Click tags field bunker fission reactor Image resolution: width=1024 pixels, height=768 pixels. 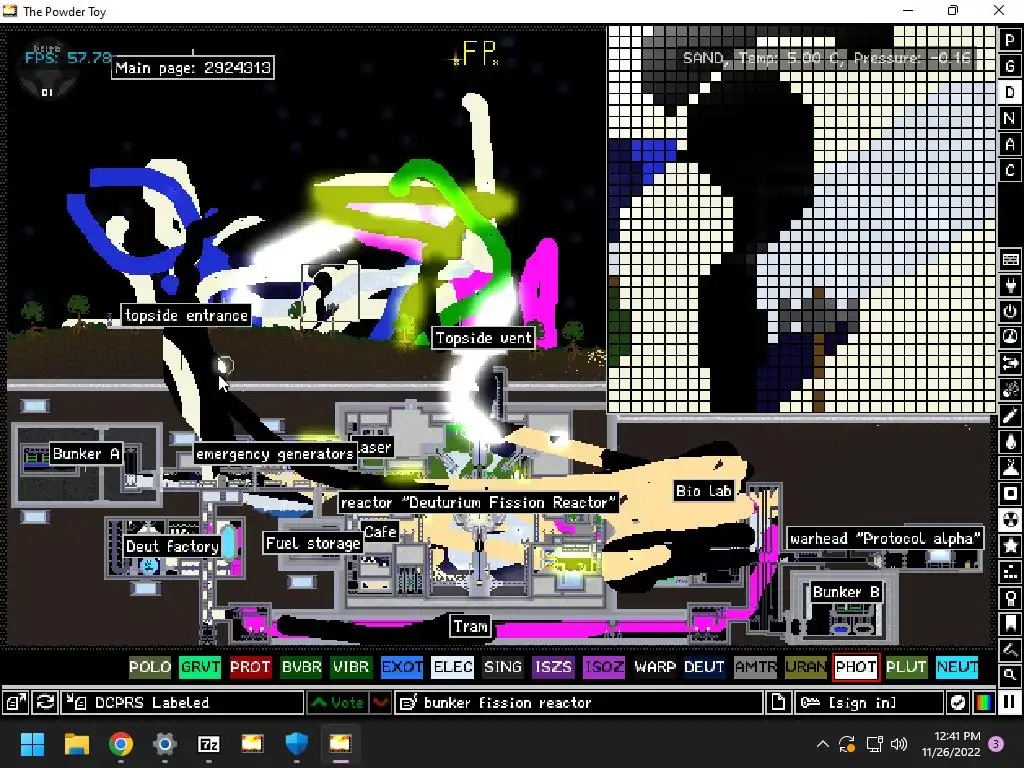[579, 703]
